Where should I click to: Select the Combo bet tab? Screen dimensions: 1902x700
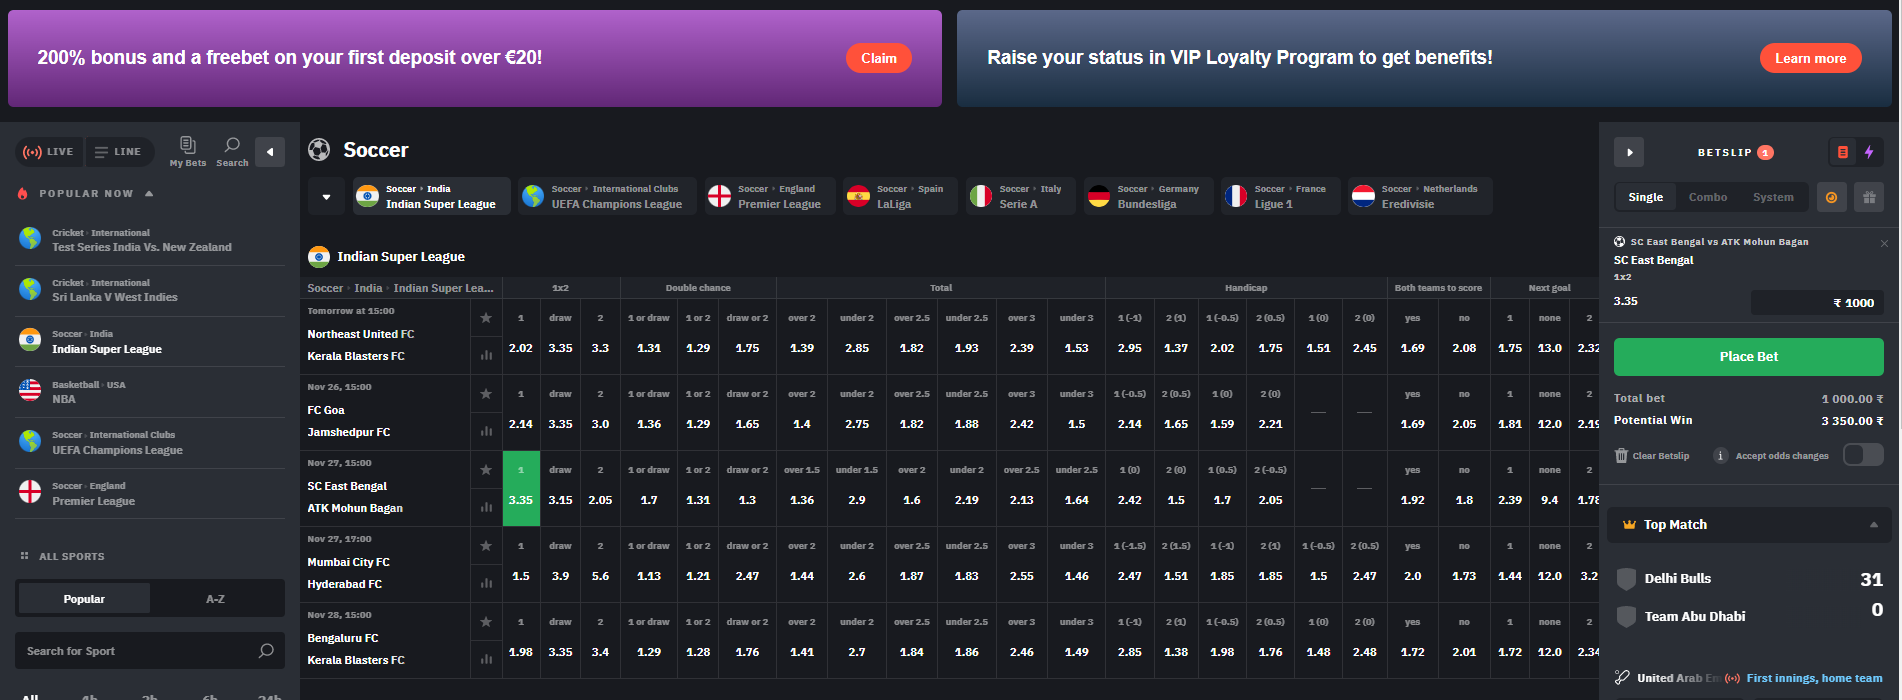pyautogui.click(x=1708, y=197)
